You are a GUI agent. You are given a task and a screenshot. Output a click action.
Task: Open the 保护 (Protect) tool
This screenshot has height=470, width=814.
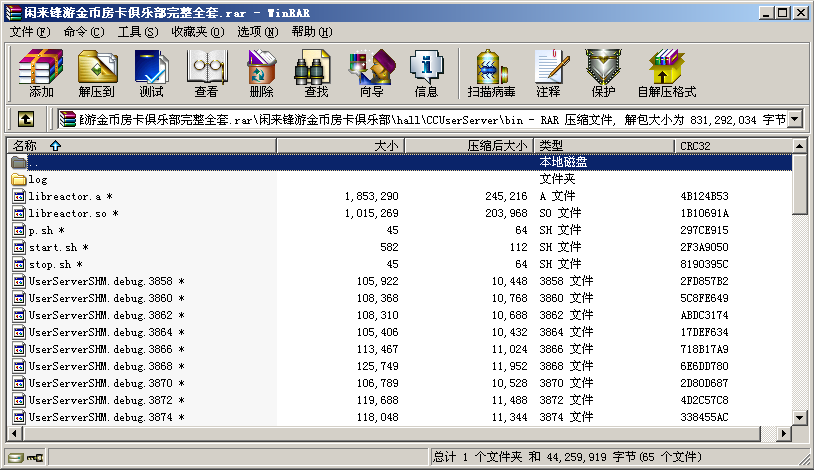coord(603,74)
